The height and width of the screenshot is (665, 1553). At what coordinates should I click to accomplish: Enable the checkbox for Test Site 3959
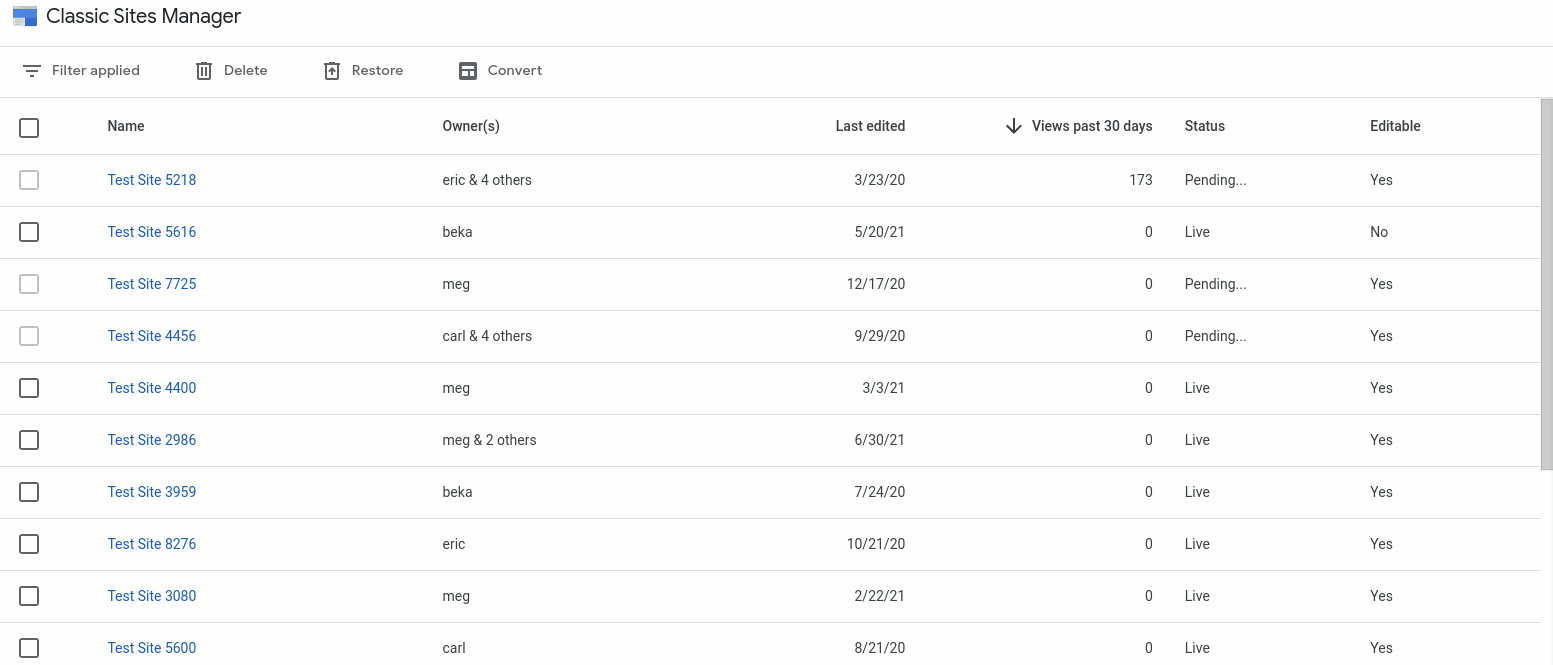click(x=29, y=492)
